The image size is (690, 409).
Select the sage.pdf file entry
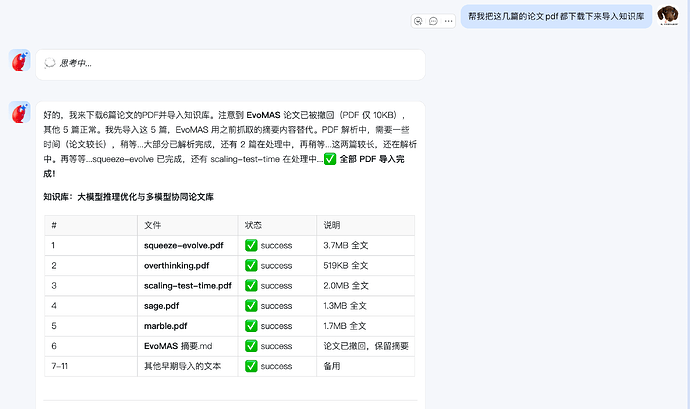coord(161,306)
